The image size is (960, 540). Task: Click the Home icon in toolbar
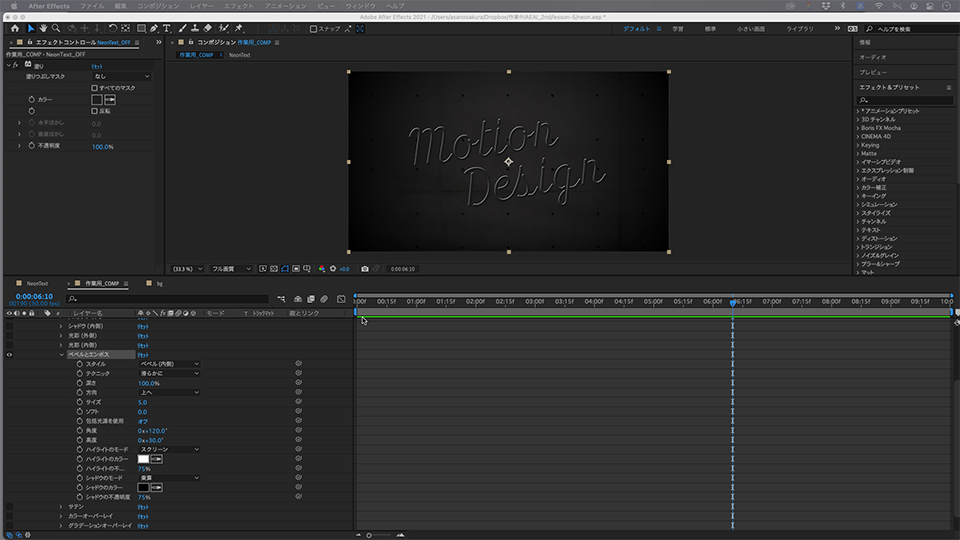[15, 29]
